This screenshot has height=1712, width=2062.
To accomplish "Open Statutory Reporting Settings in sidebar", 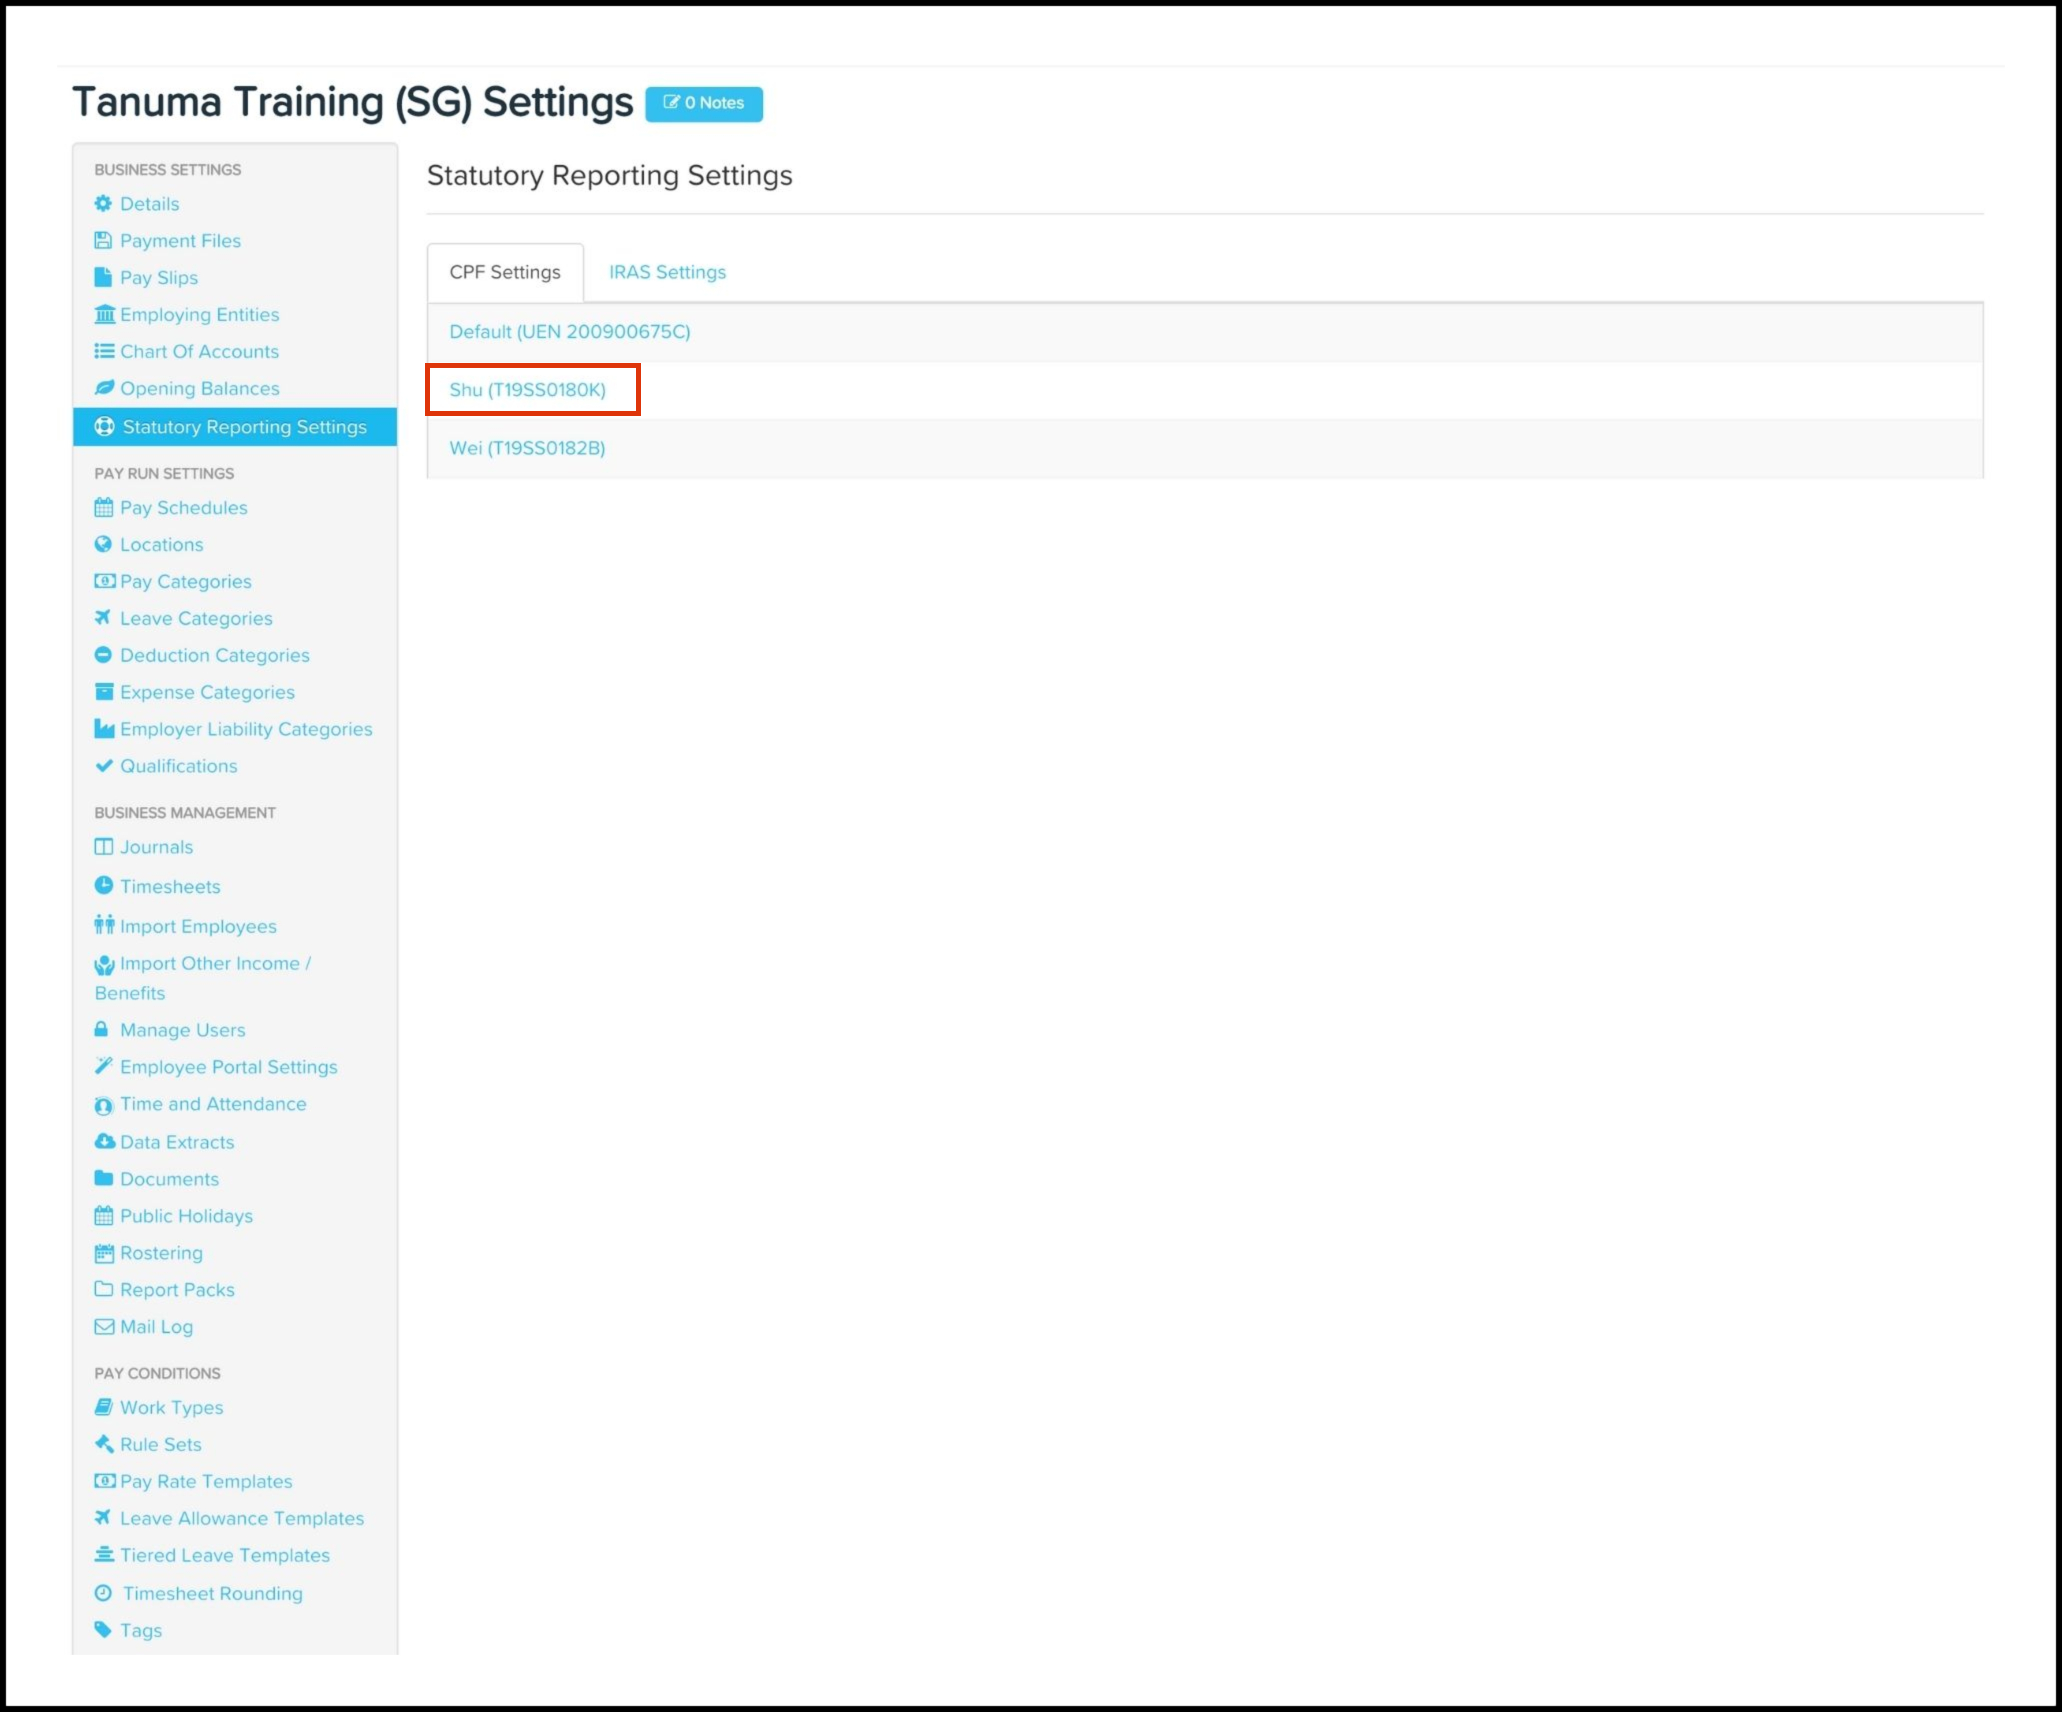I will [x=244, y=427].
